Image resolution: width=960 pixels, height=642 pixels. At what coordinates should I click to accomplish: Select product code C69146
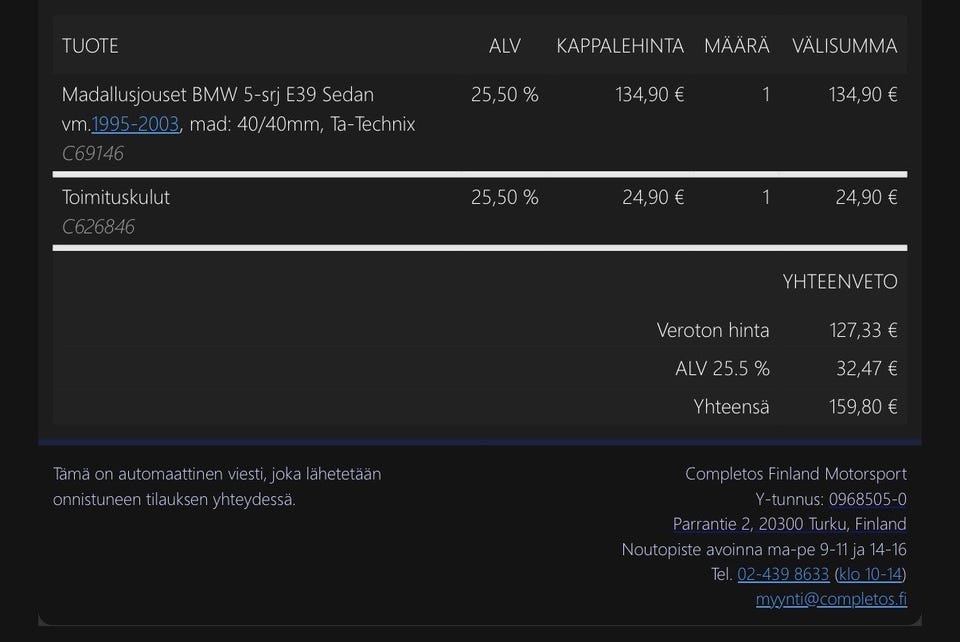point(92,153)
